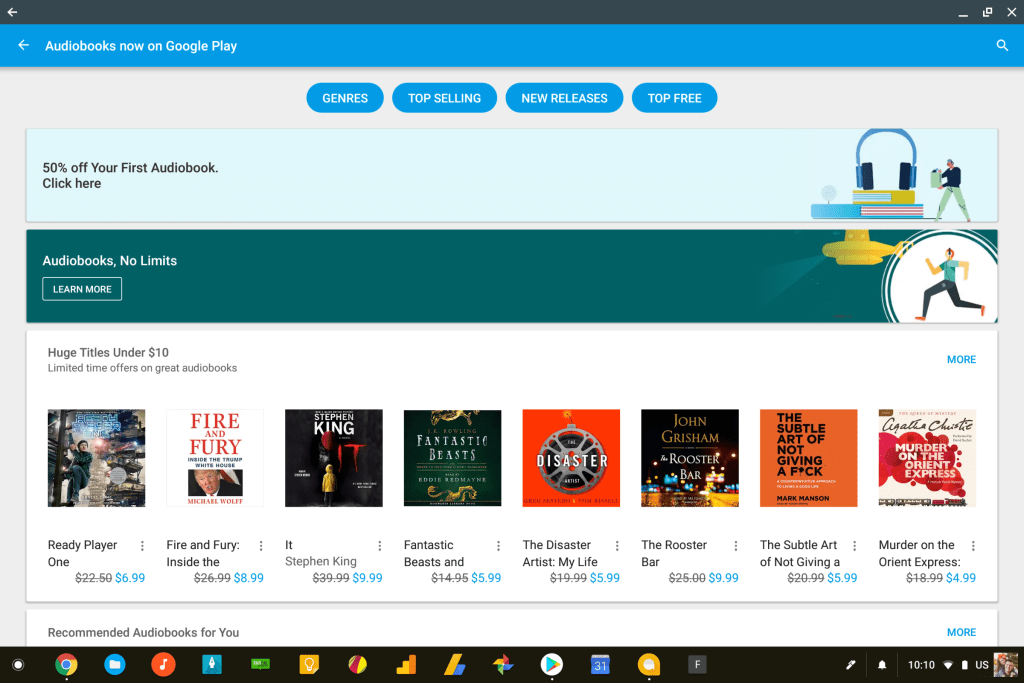This screenshot has height=683, width=1024.
Task: Open options menu for Fire and Fury
Action: pos(261,546)
